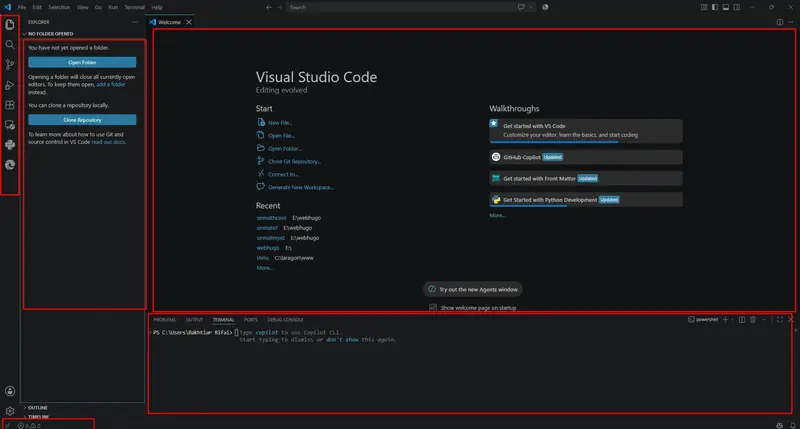Open the chat dropdown arrow in title bar
The image size is (800, 429).
point(531,7)
